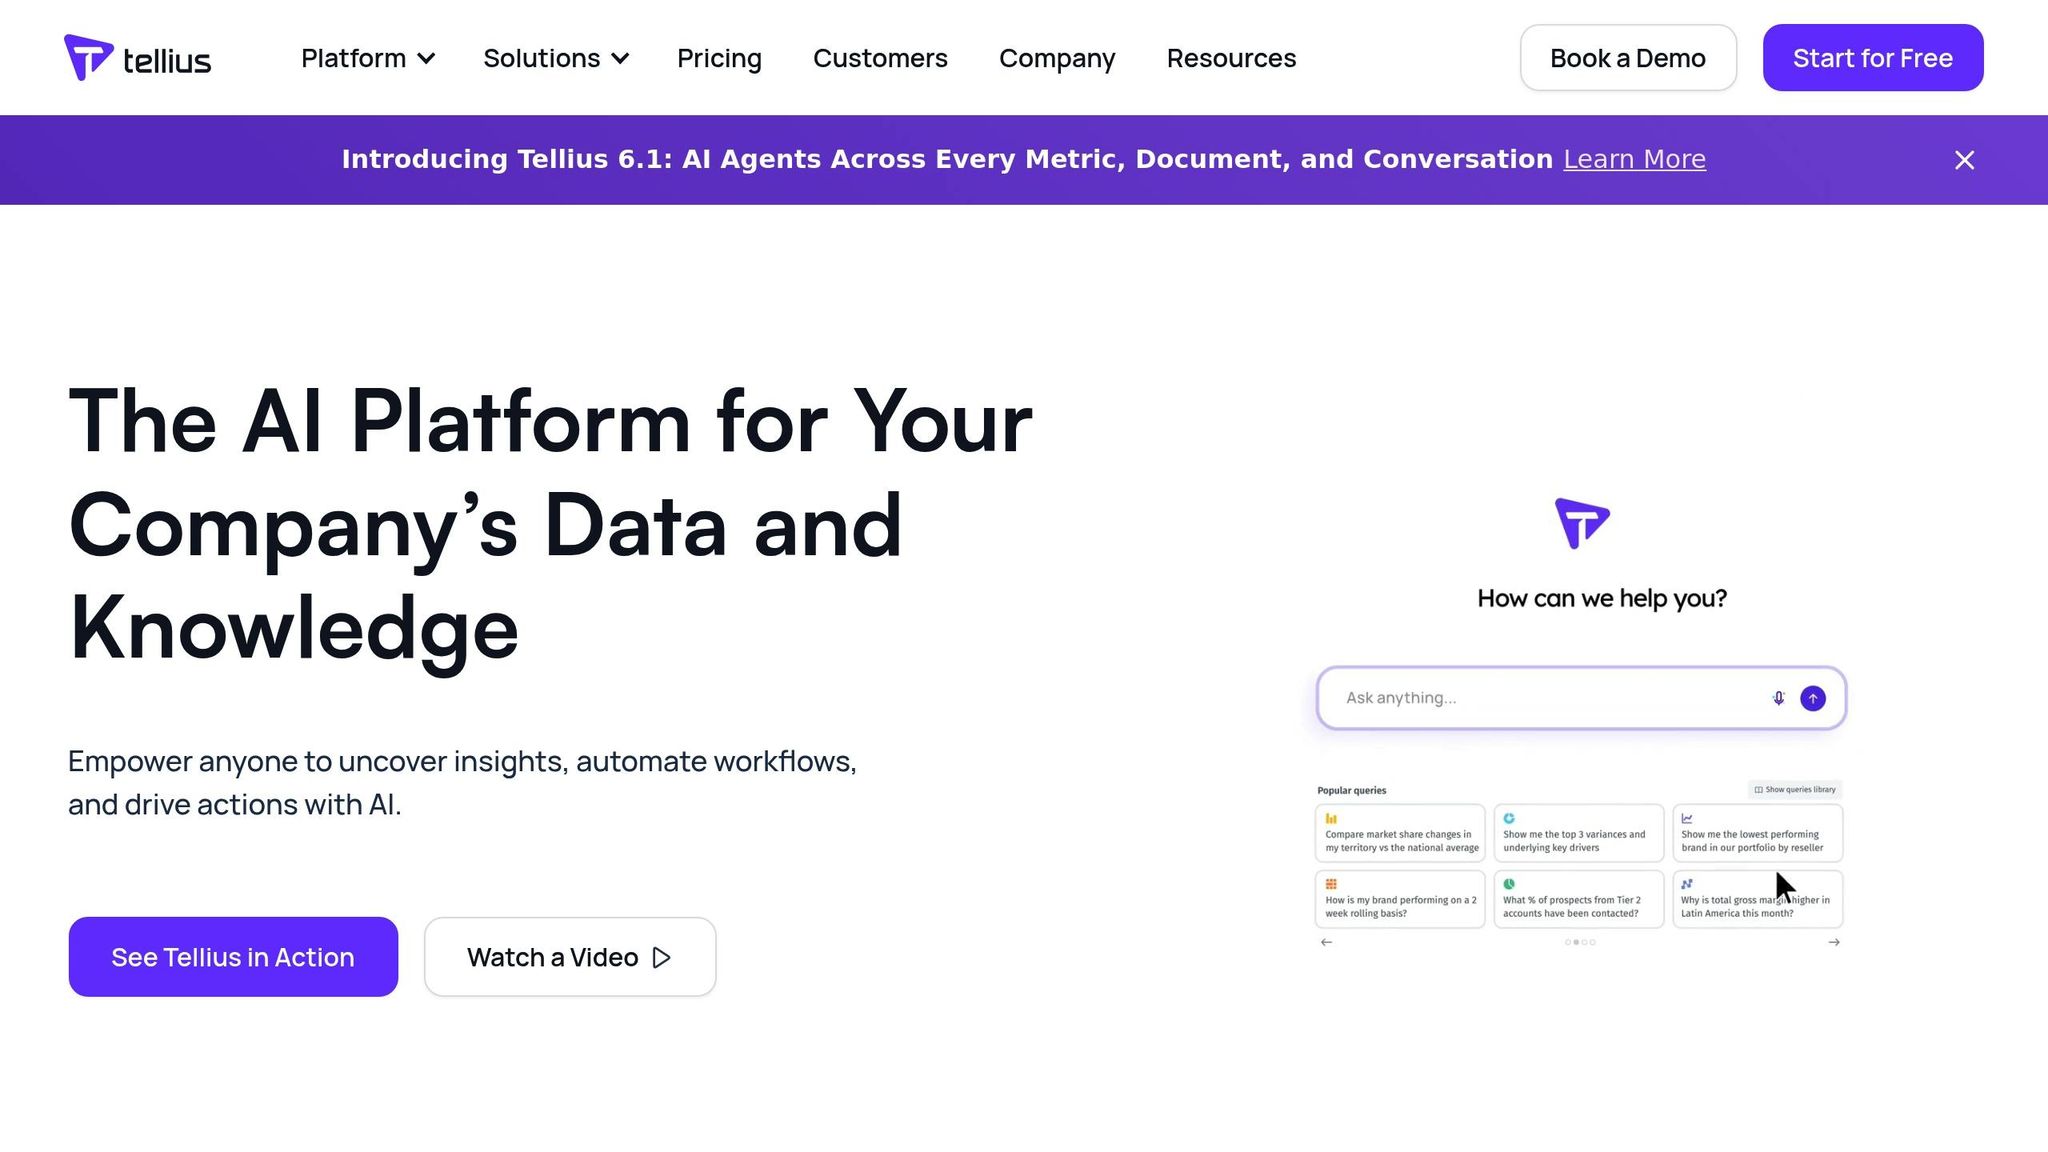This screenshot has width=2048, height=1152.
Task: Click the microphone icon in the Ask box
Action: tap(1778, 698)
